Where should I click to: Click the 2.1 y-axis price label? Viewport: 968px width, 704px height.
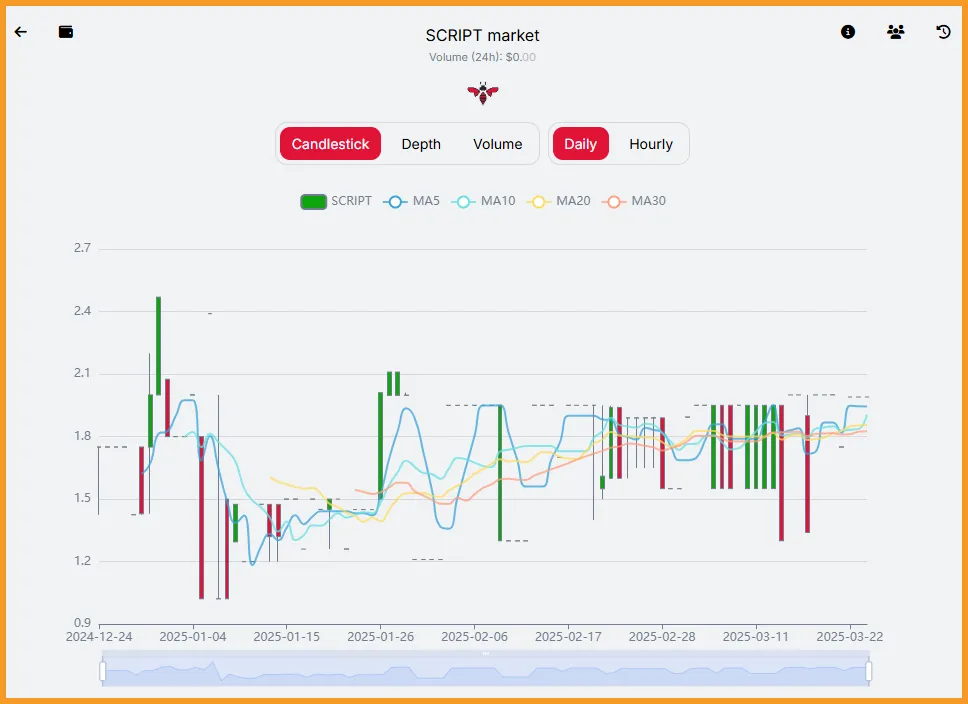tap(82, 373)
